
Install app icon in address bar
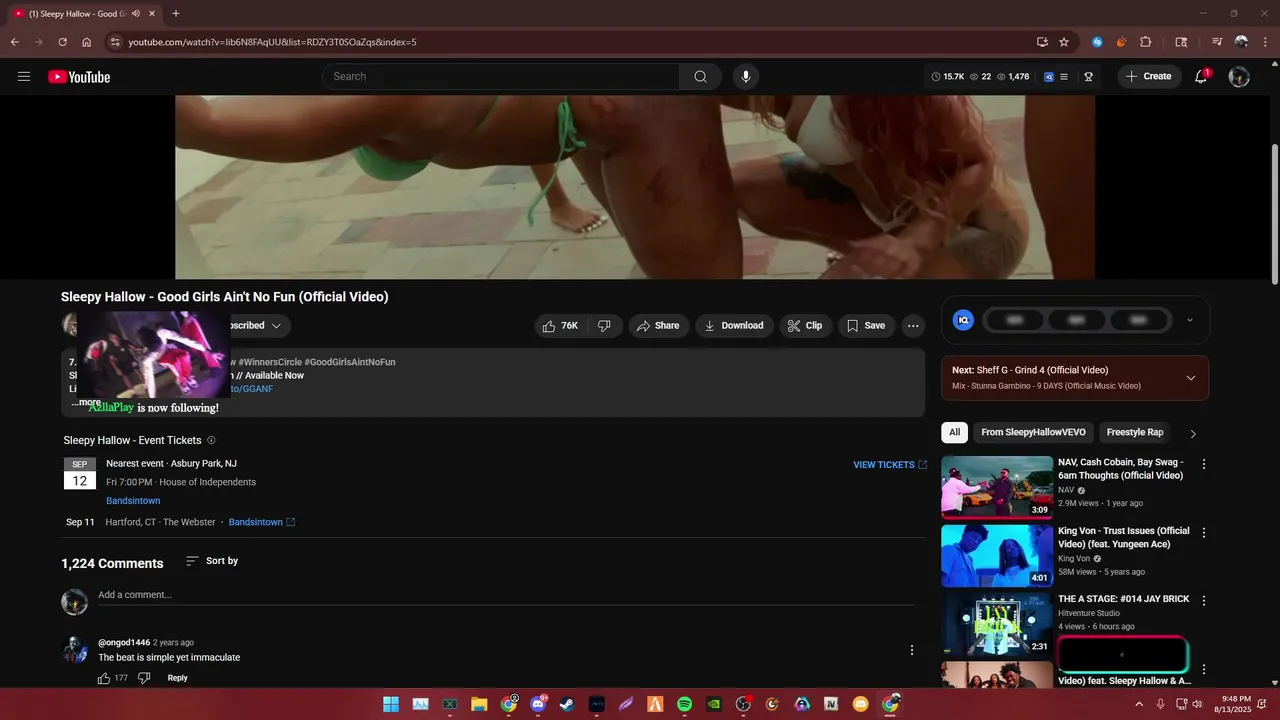click(x=1042, y=42)
